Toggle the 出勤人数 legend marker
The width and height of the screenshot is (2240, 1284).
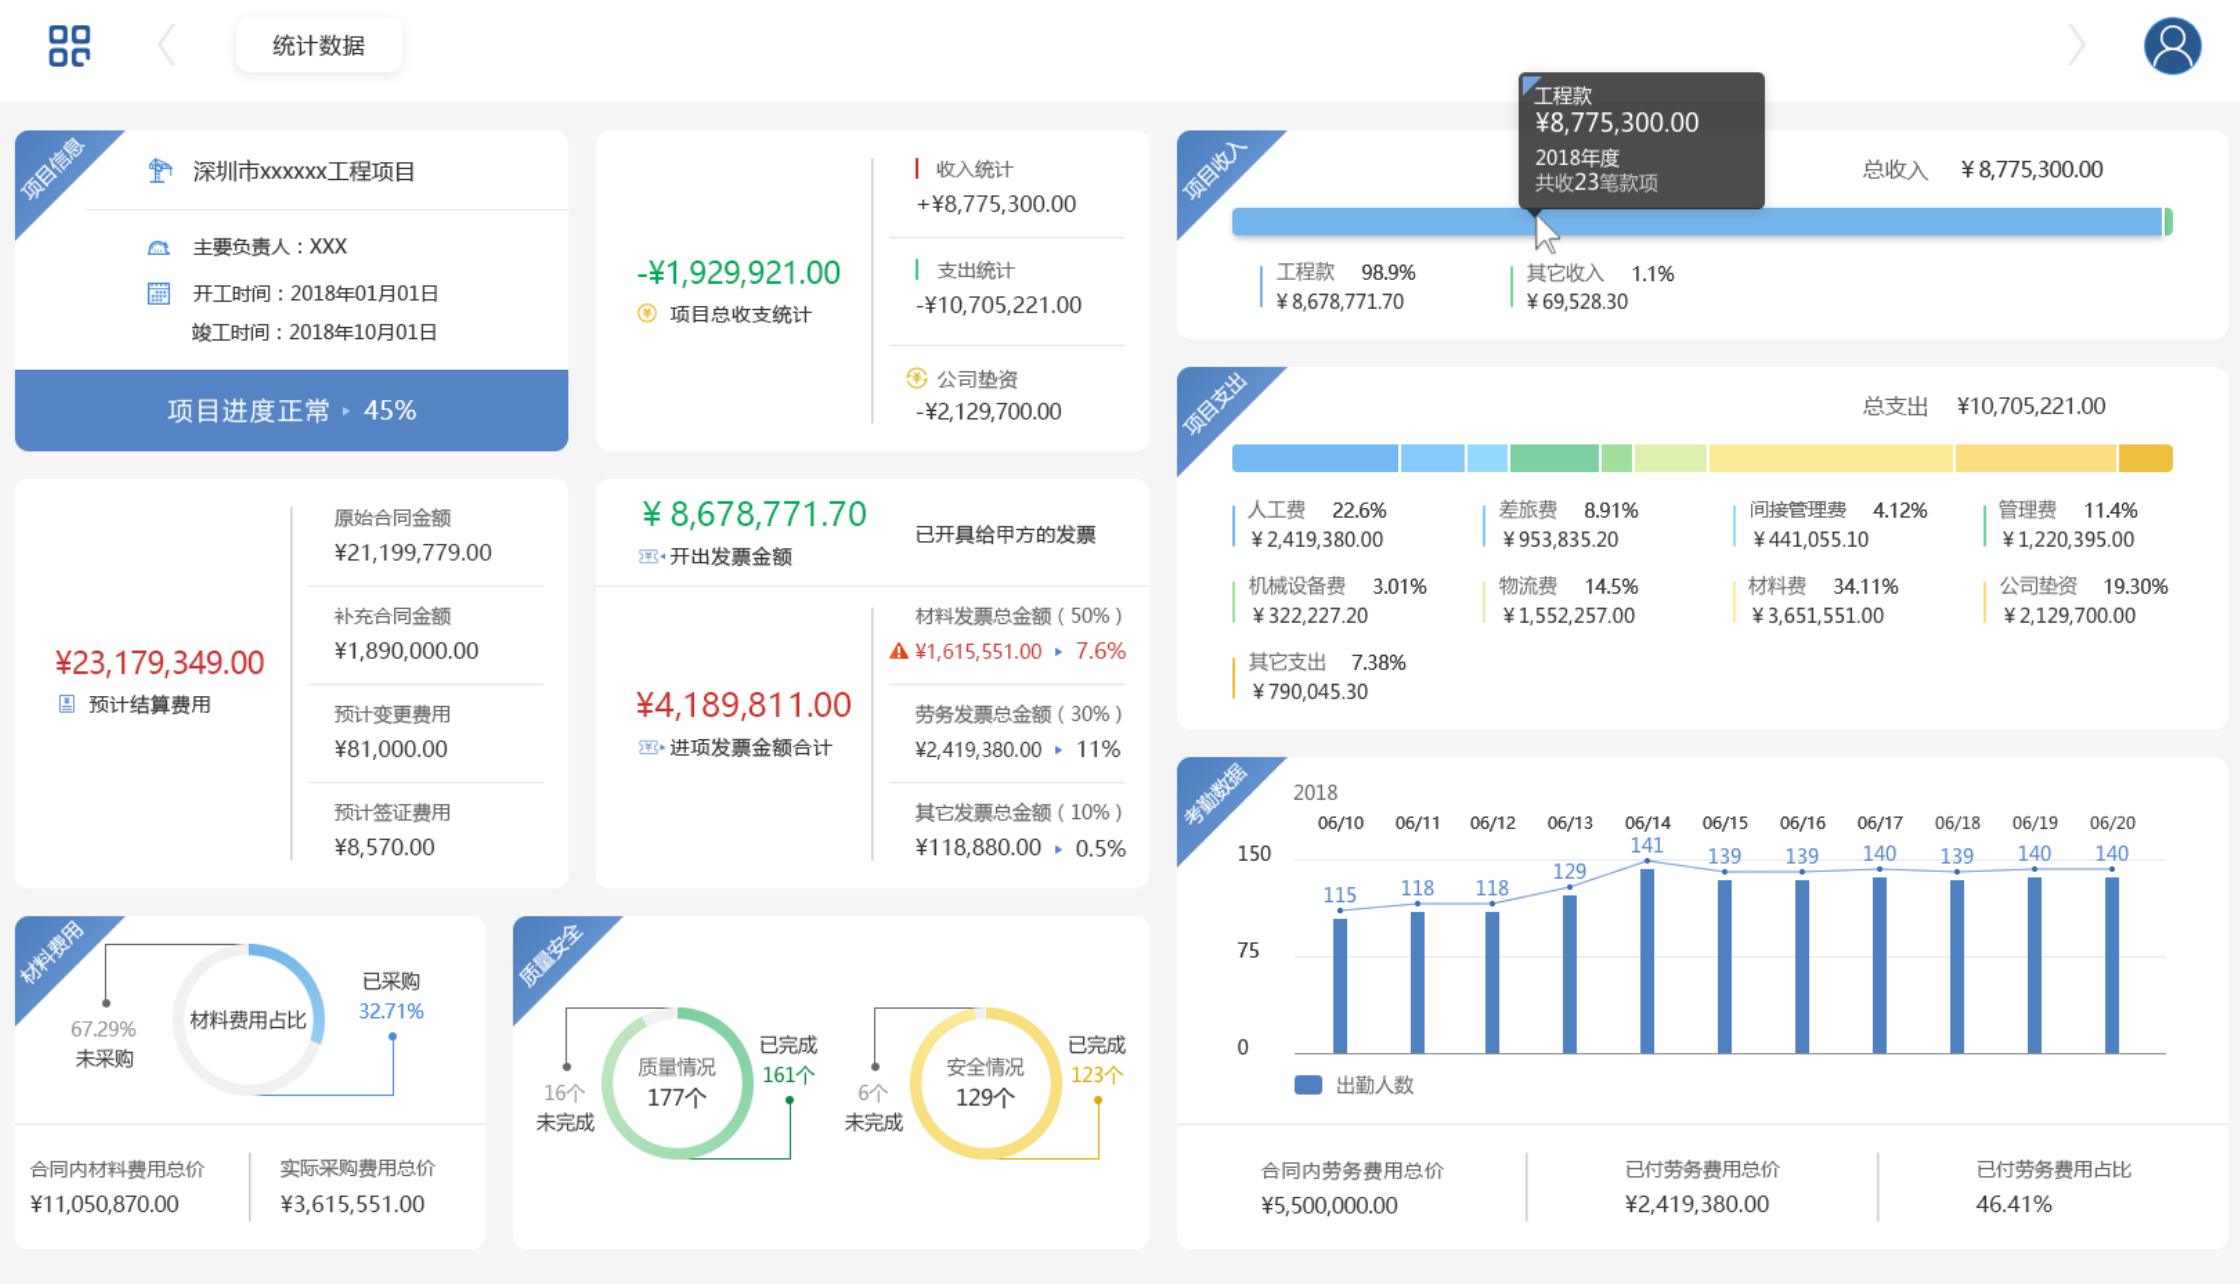tap(1308, 1085)
